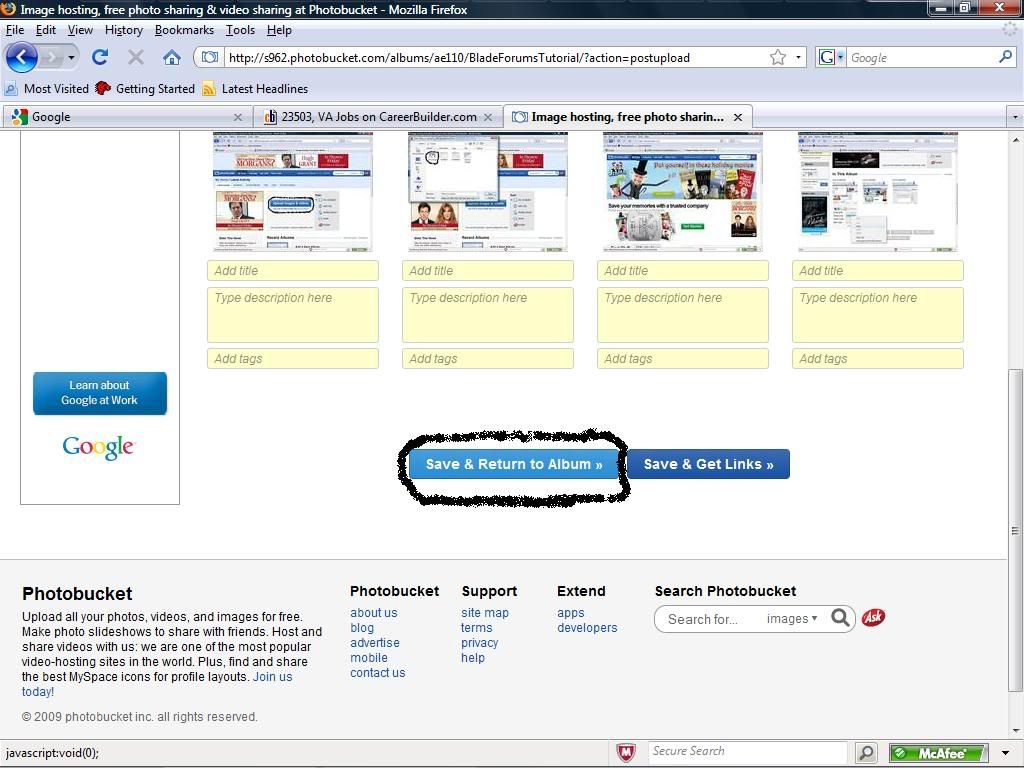Click description box under first image

point(293,315)
